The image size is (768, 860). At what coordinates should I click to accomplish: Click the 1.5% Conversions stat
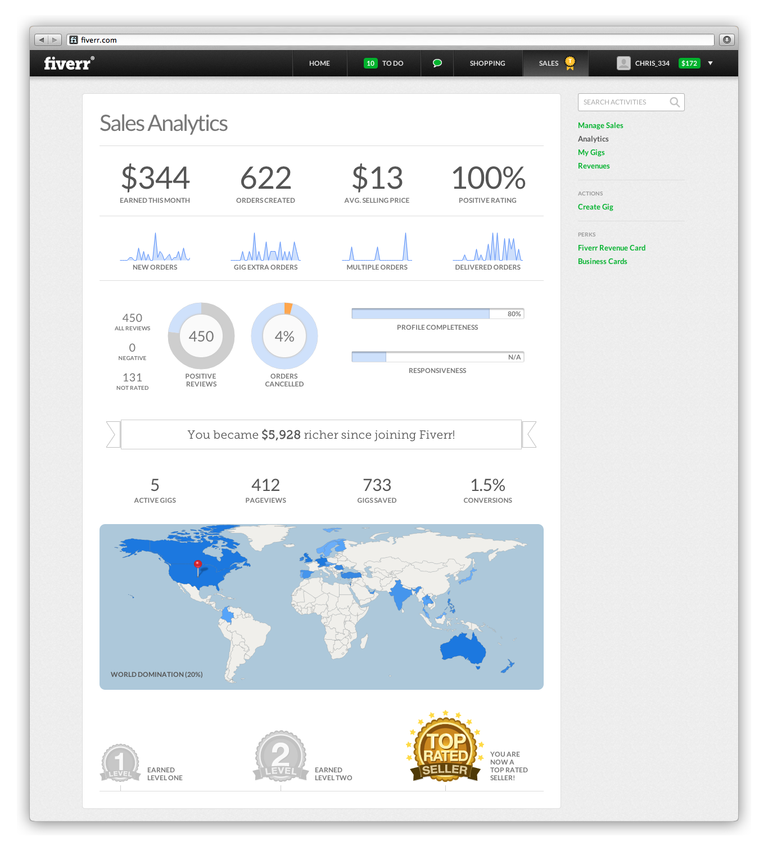point(488,490)
